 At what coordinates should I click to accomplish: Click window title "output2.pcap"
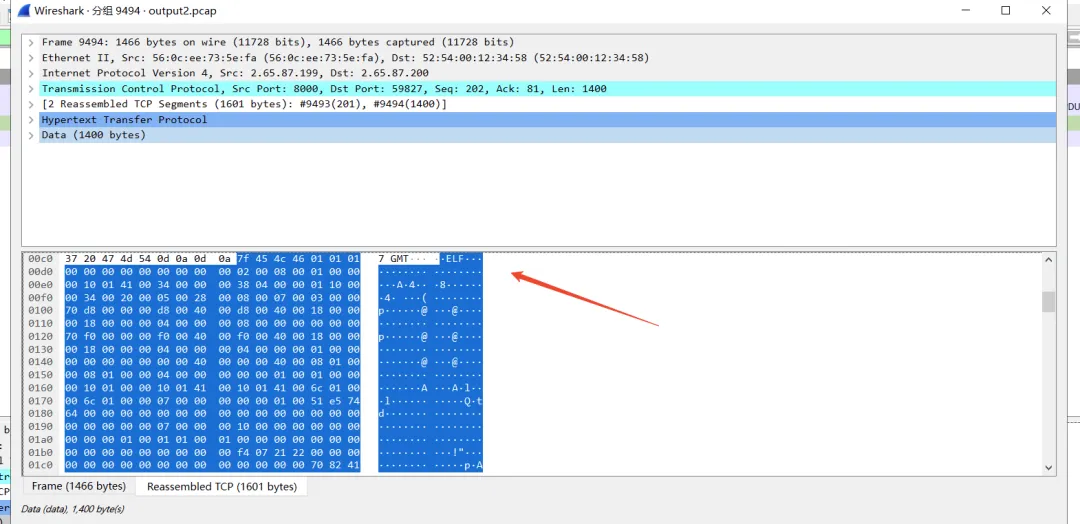pos(183,11)
